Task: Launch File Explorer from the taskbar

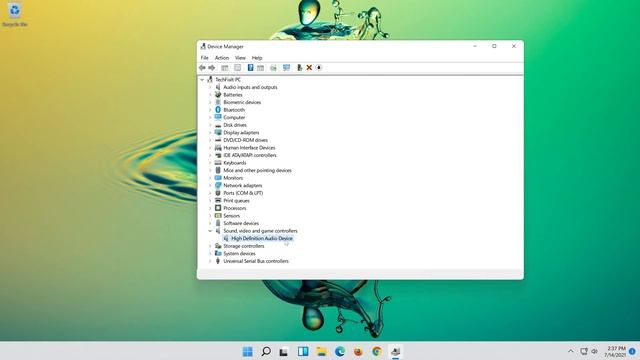Action: coord(321,351)
